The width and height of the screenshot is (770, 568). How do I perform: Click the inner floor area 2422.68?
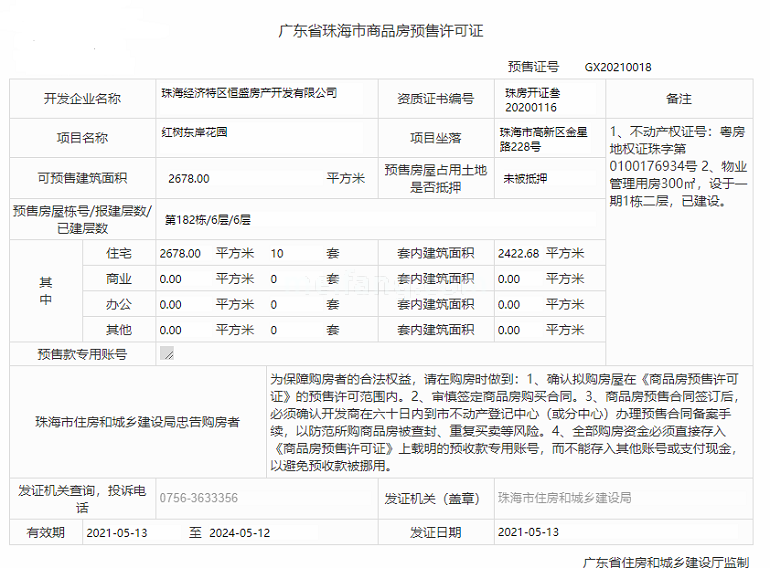tap(518, 253)
